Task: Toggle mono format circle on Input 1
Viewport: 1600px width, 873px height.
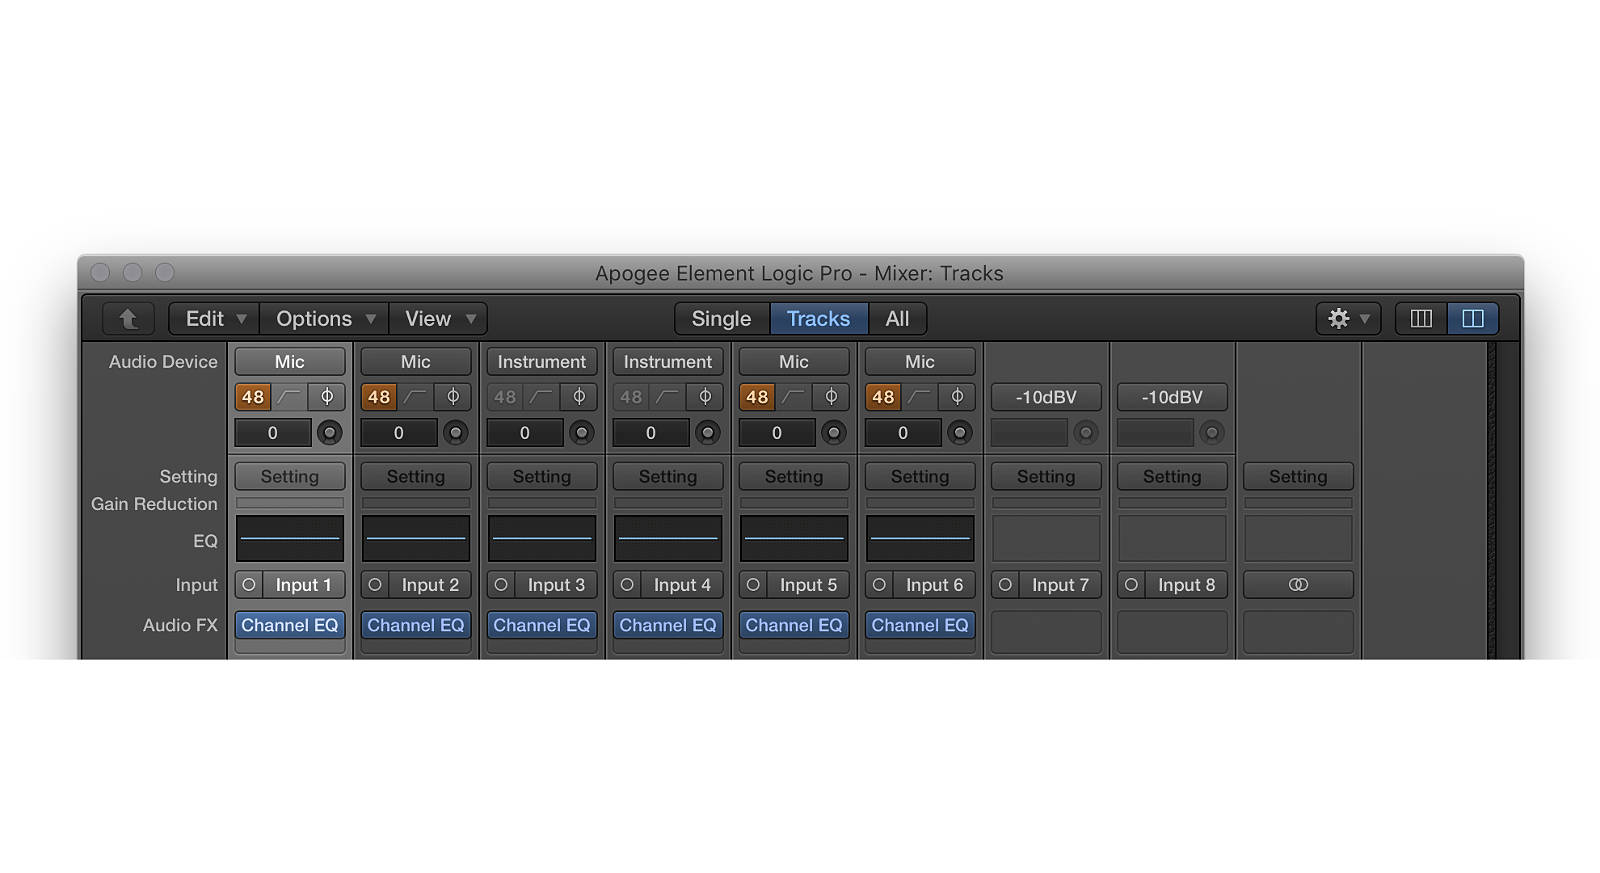Action: pyautogui.click(x=249, y=585)
